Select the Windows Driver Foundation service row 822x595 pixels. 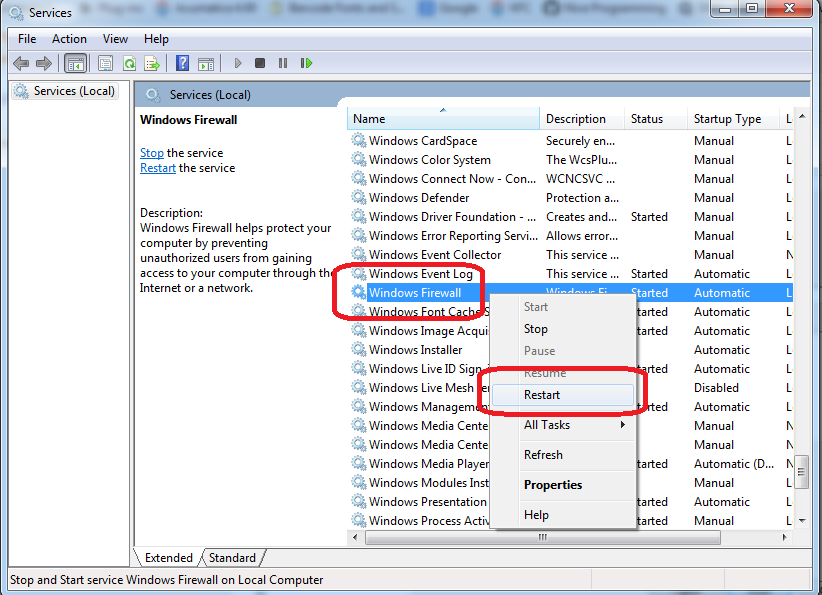pyautogui.click(x=571, y=217)
